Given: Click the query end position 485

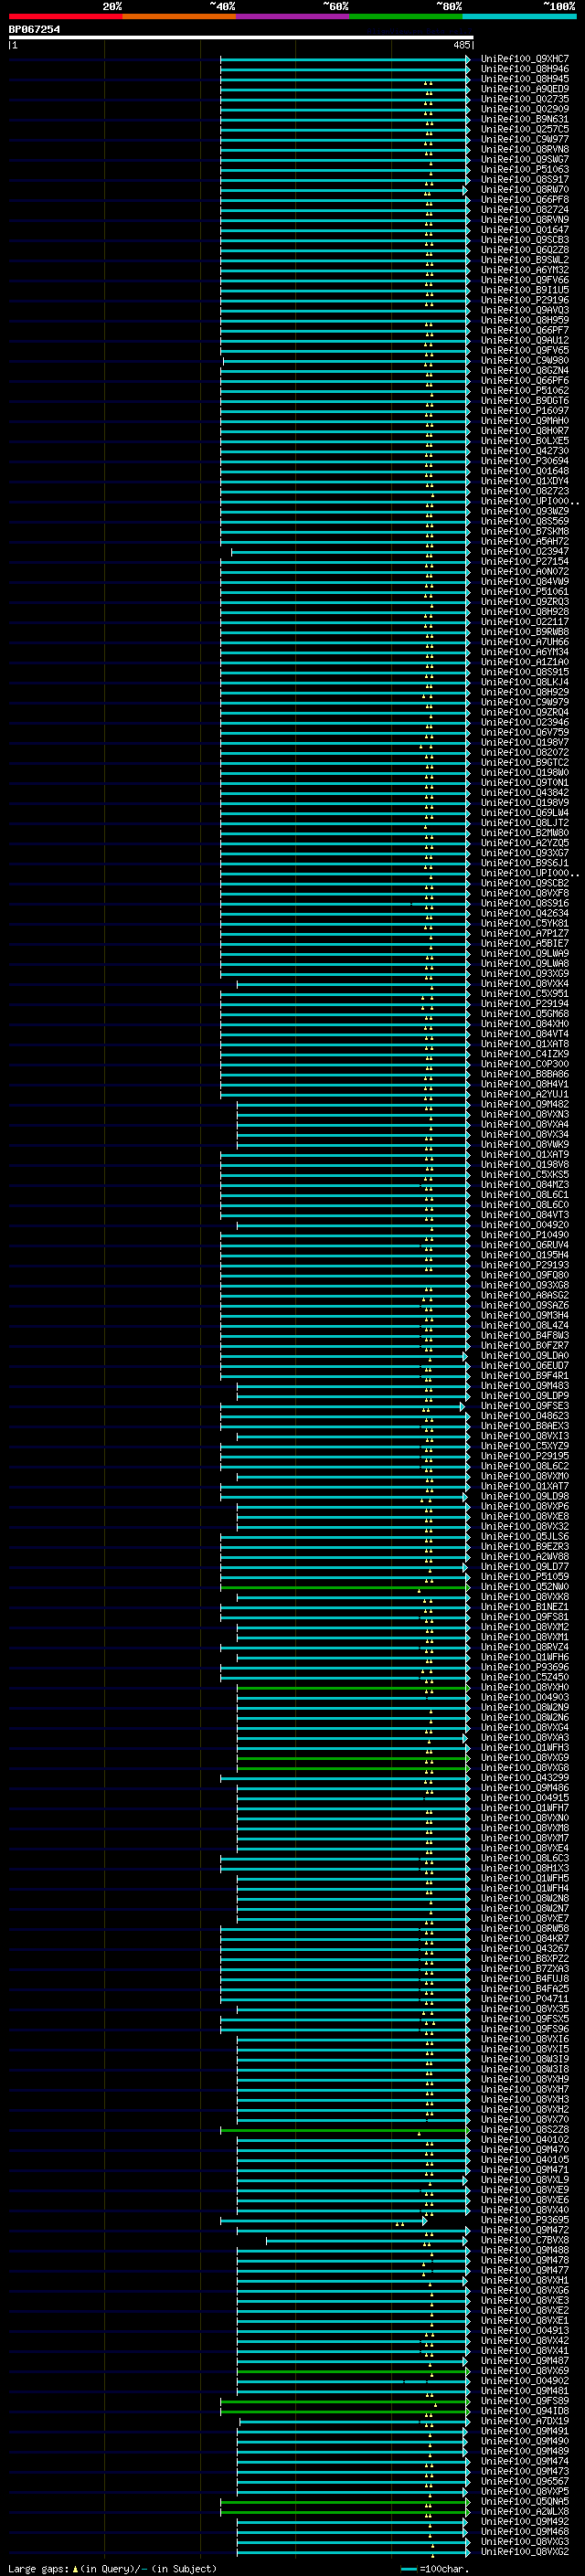Looking at the screenshot, I should pos(462,45).
